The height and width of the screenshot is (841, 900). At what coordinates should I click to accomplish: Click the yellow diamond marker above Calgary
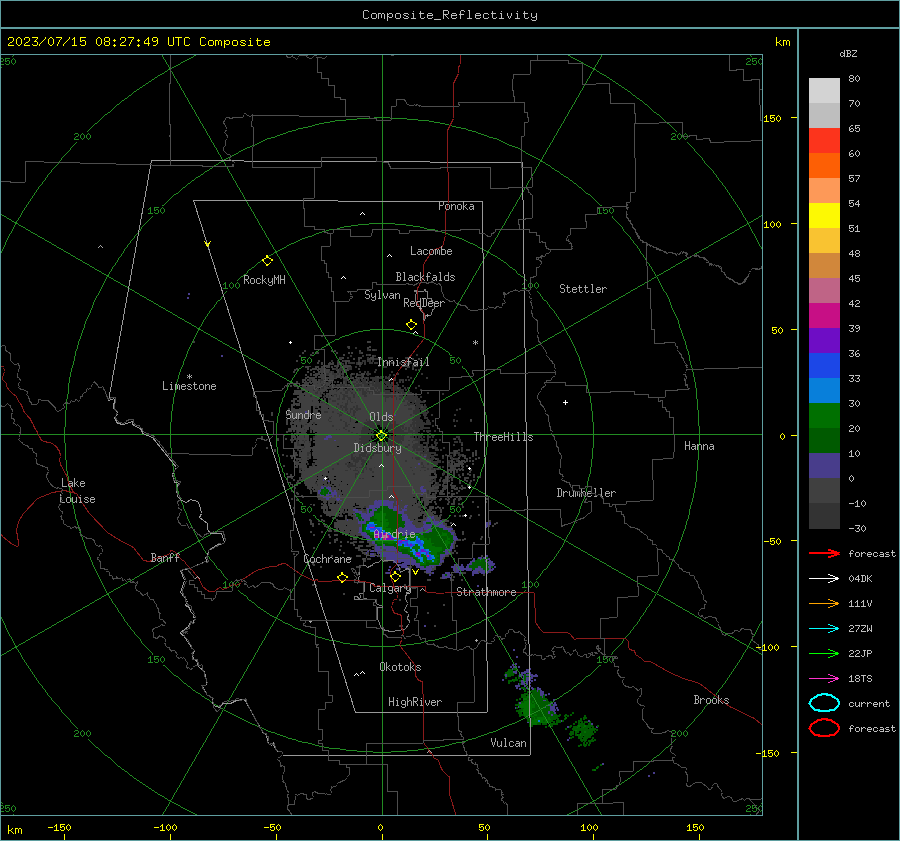[x=395, y=576]
